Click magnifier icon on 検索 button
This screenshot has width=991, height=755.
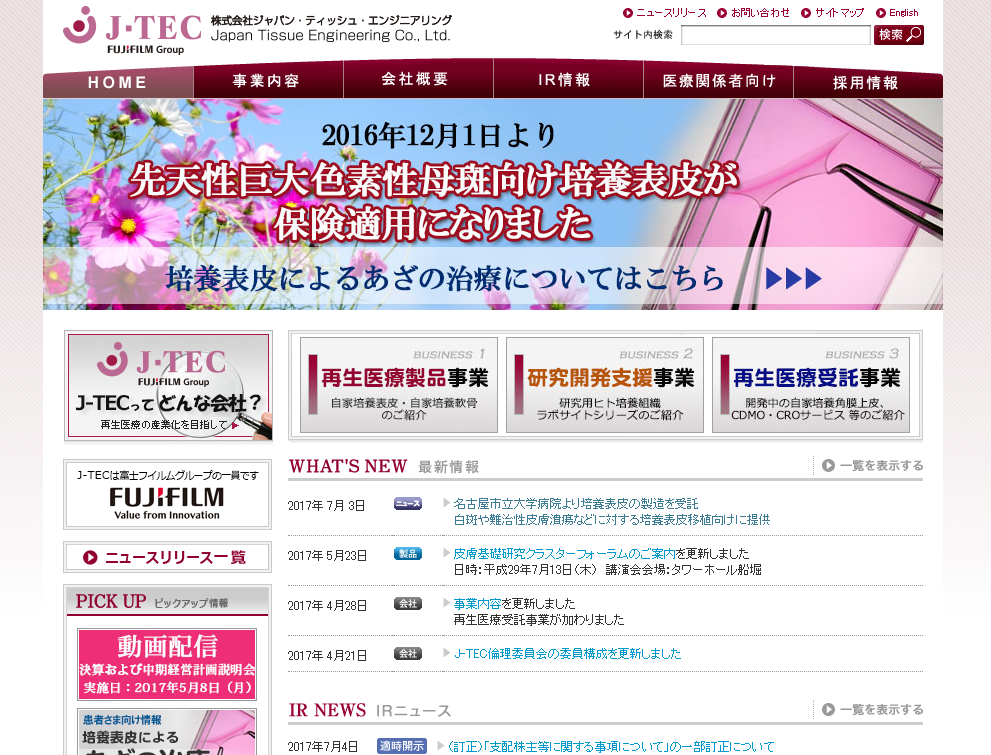coord(913,35)
